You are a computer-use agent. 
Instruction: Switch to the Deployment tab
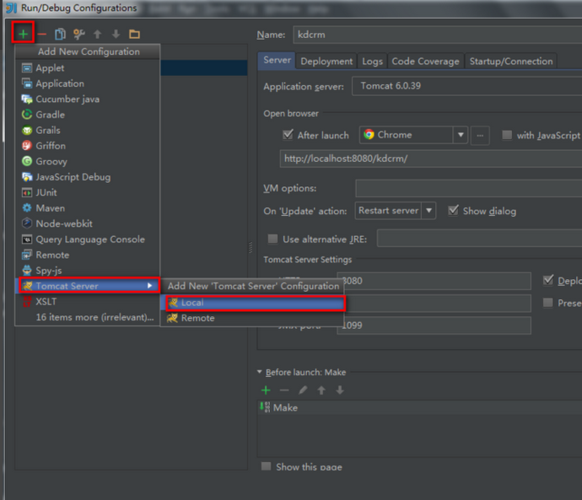(x=327, y=61)
